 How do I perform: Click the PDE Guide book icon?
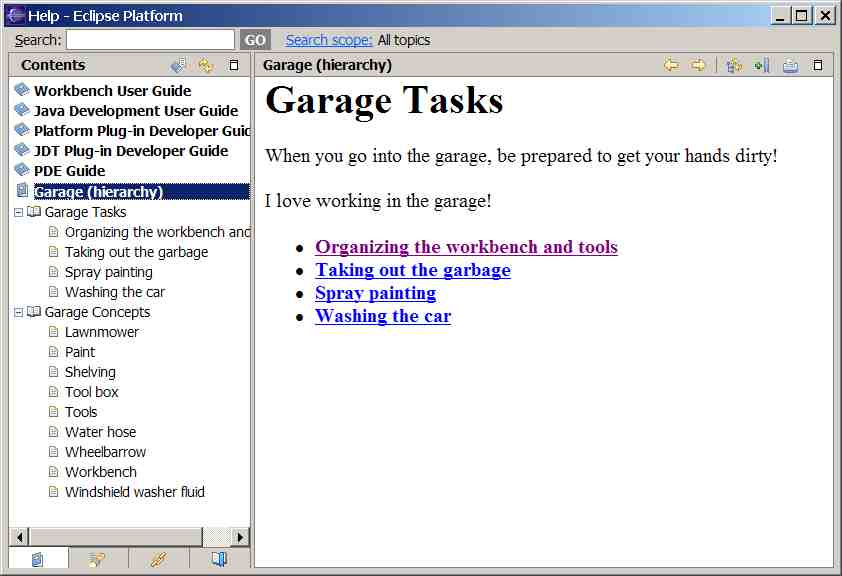coord(22,169)
